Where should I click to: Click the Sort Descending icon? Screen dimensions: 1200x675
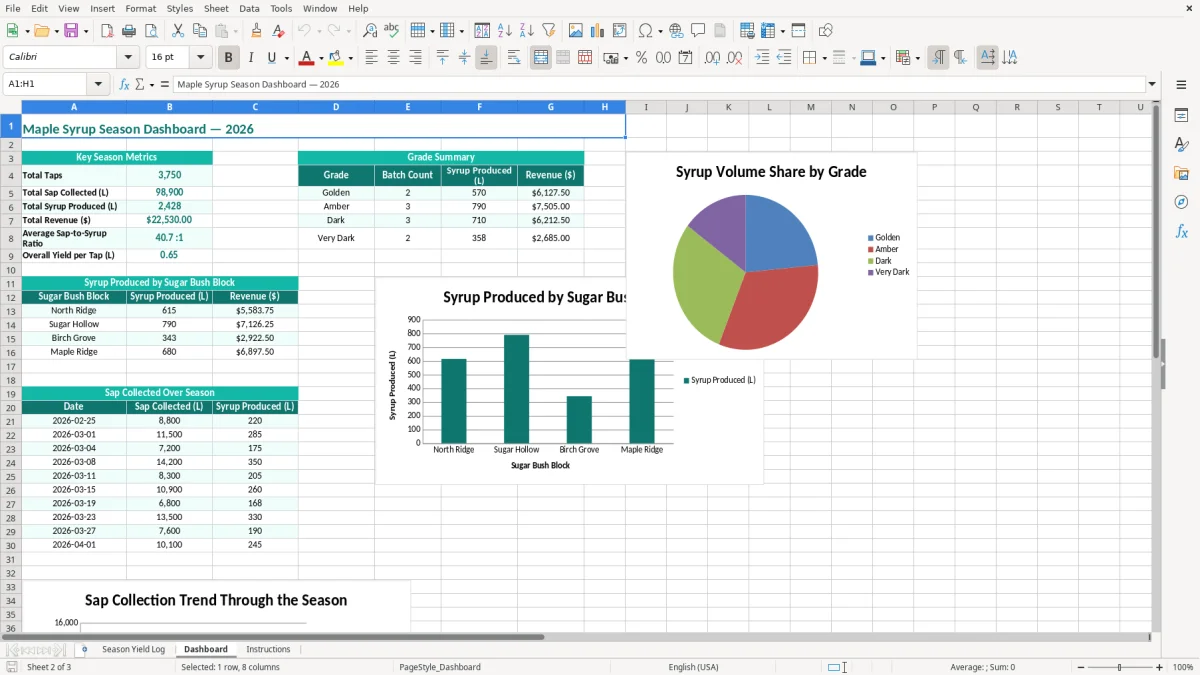coord(526,31)
